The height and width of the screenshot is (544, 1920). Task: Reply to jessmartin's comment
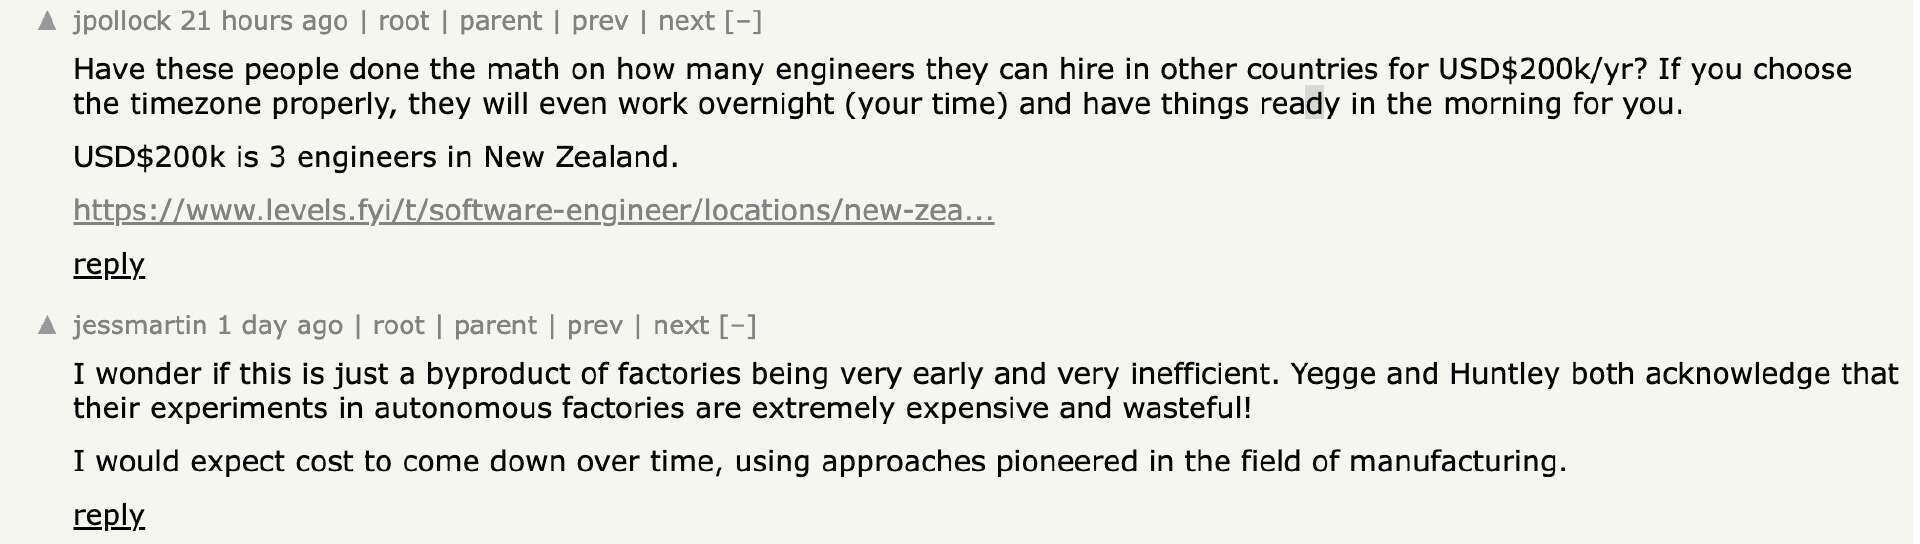109,515
